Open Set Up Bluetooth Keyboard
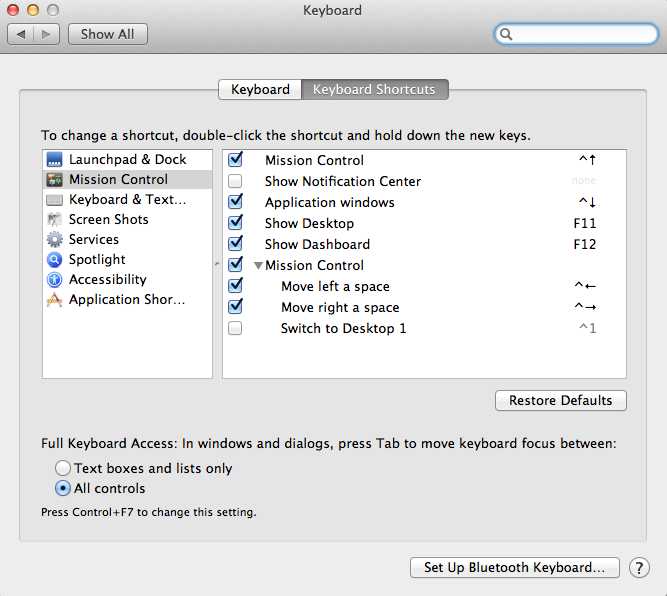667x596 pixels. pos(514,567)
